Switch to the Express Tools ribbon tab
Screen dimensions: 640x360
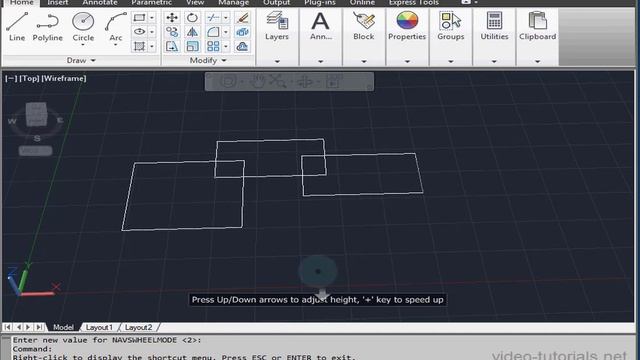click(x=413, y=3)
